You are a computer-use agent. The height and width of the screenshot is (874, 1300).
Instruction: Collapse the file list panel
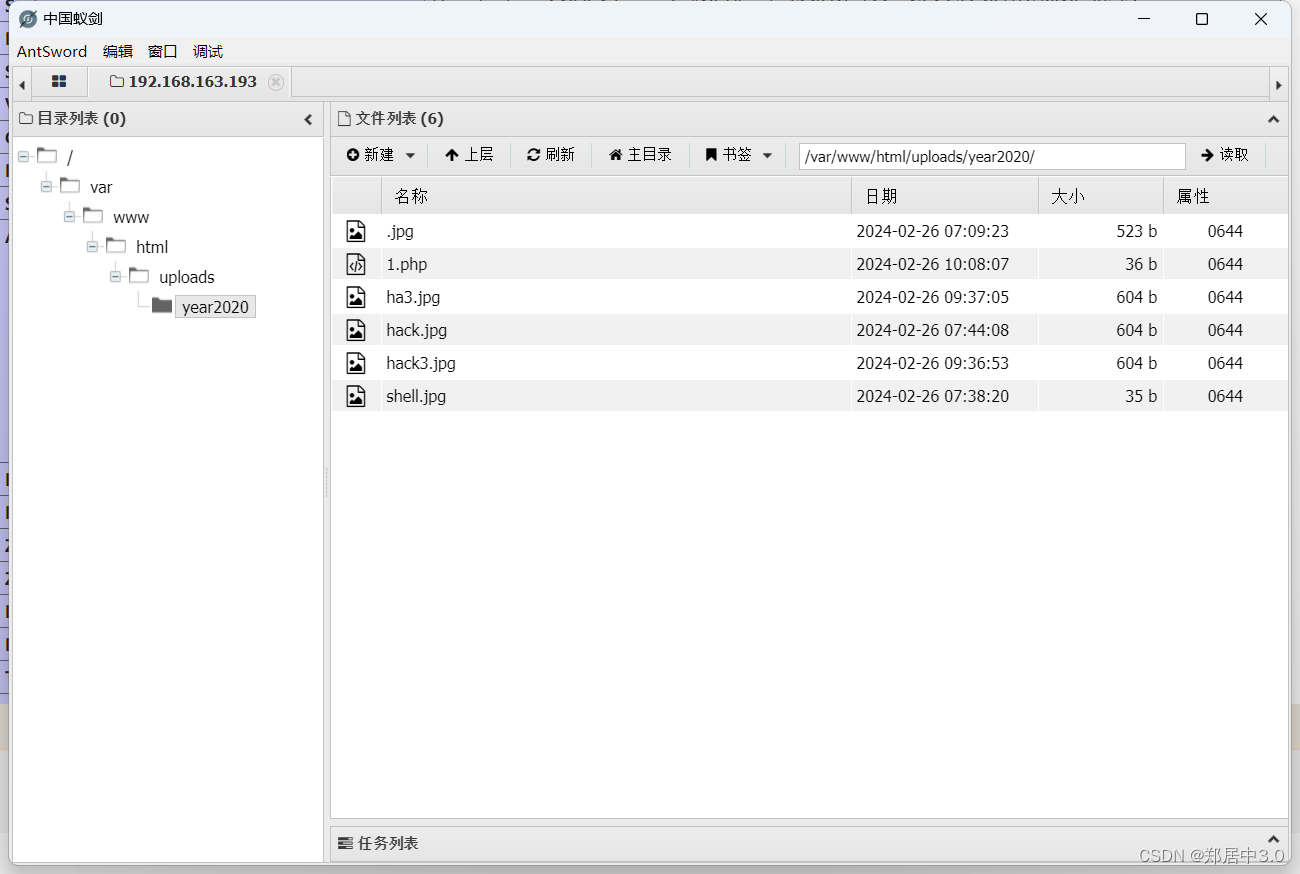click(x=1273, y=119)
